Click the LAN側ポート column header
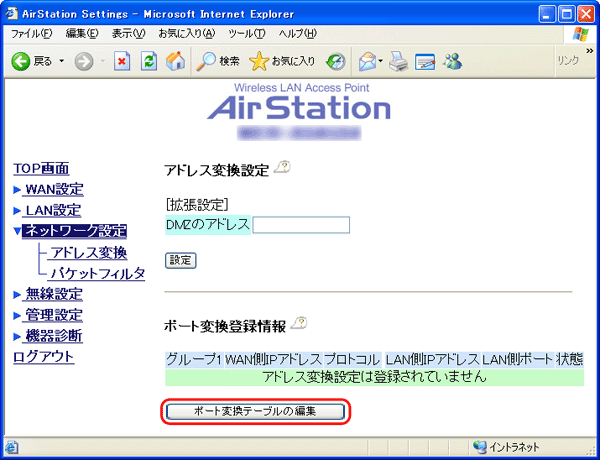This screenshot has width=600, height=460. click(x=517, y=360)
